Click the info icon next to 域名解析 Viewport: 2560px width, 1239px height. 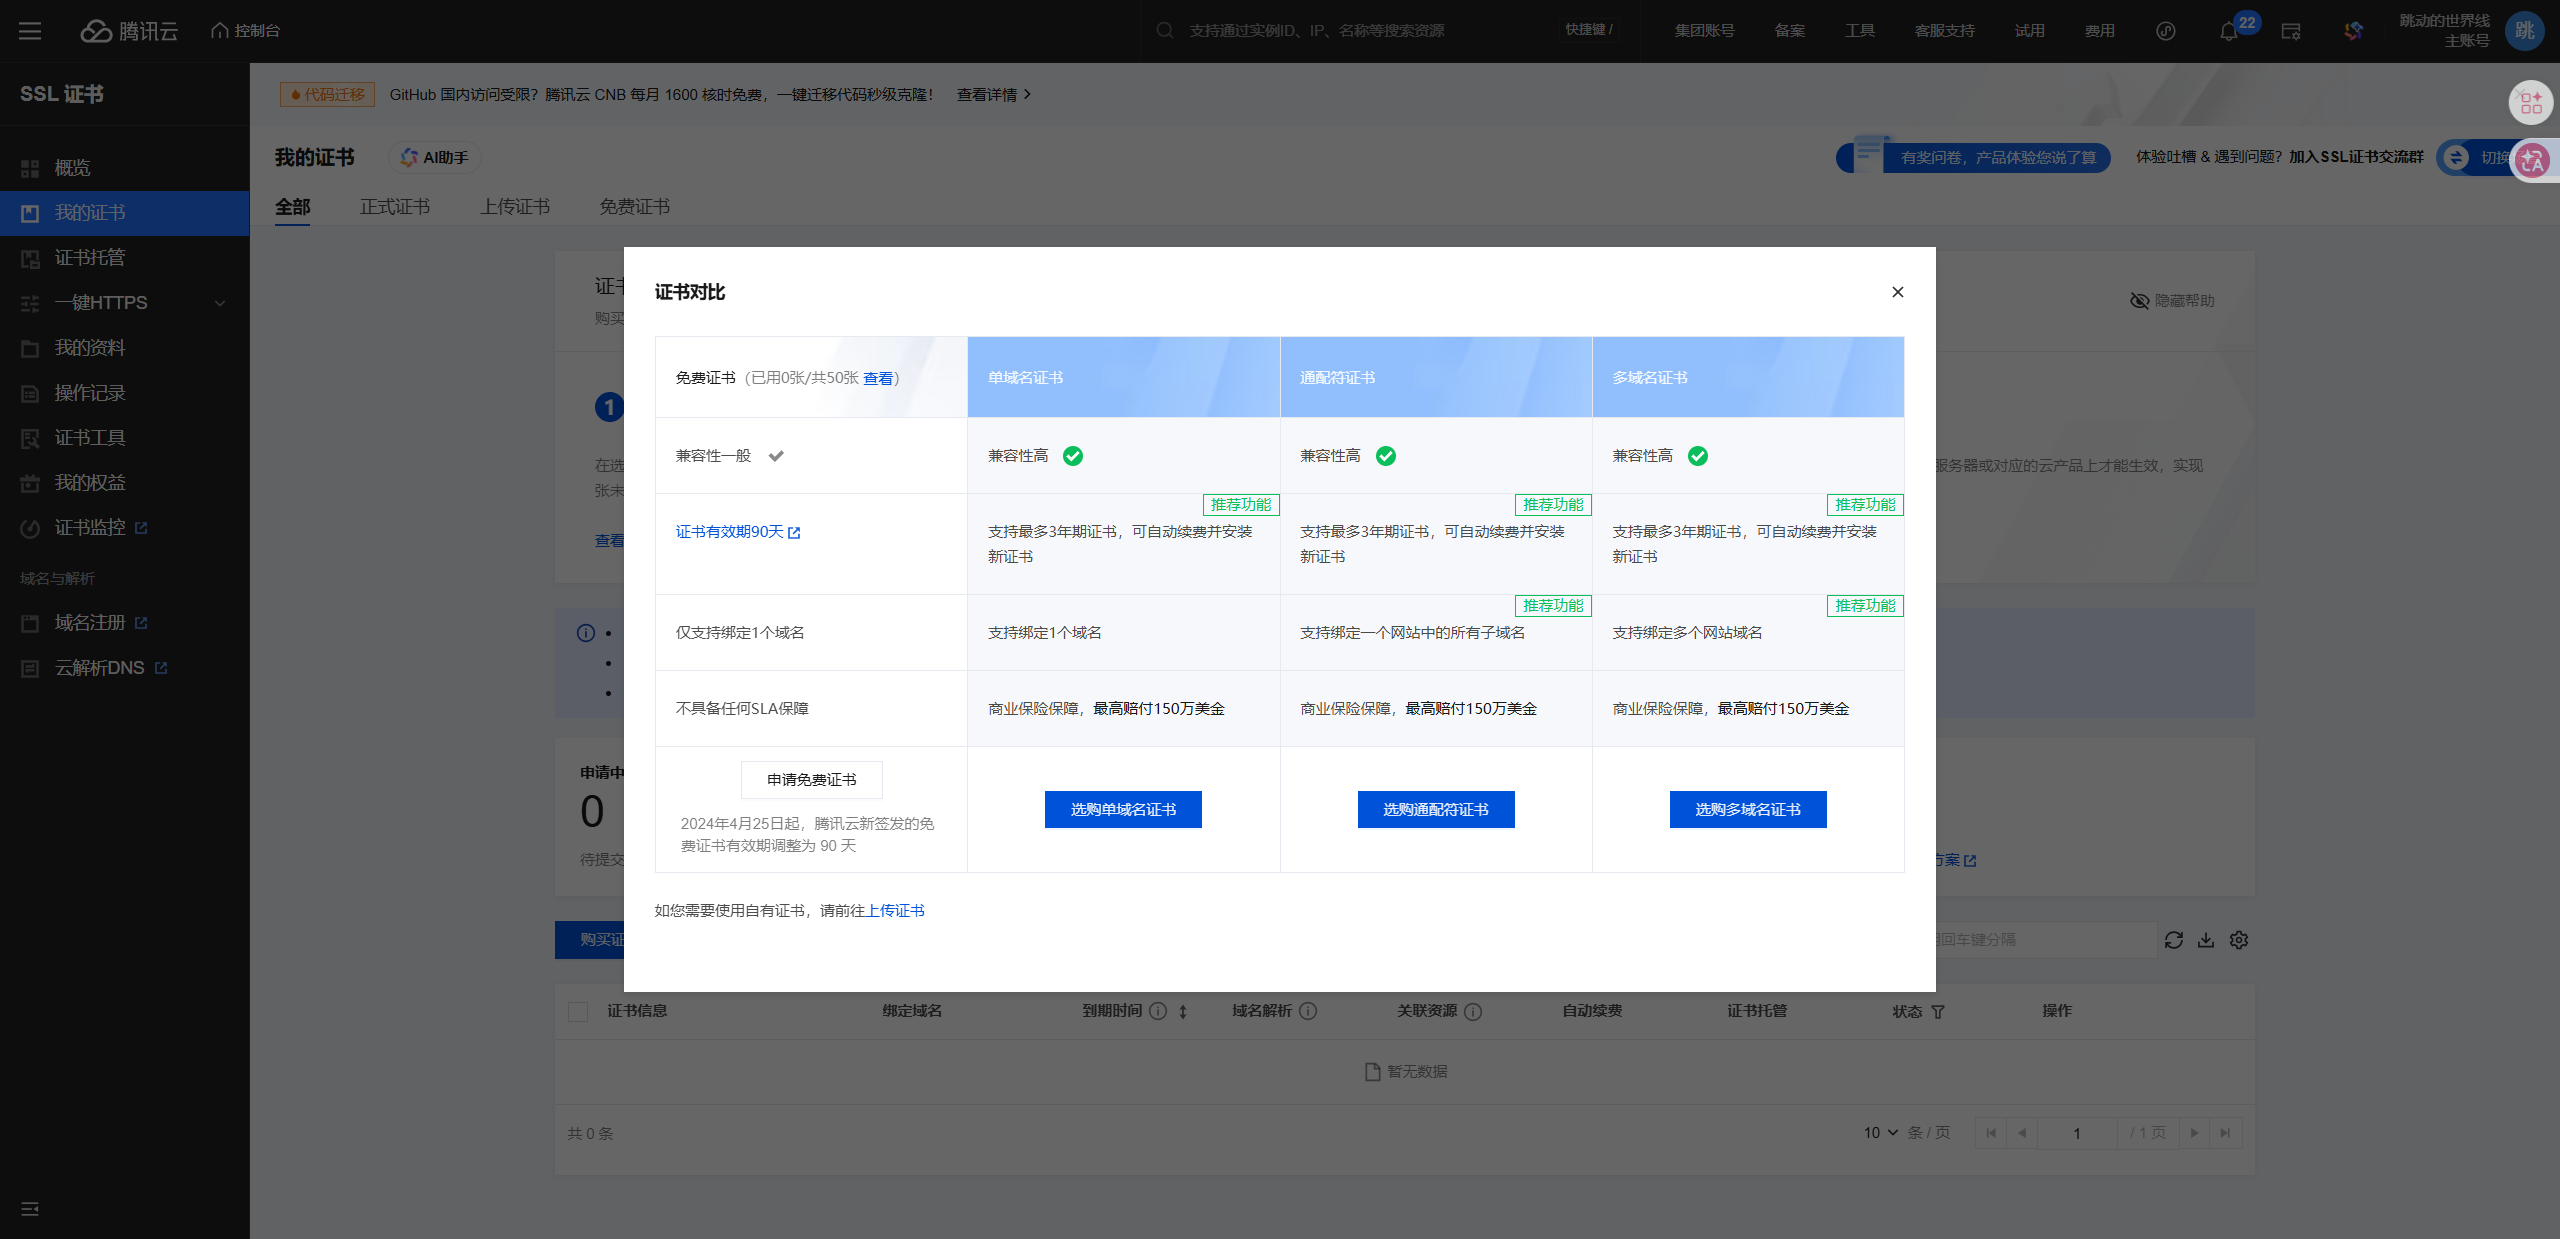tap(1307, 1011)
